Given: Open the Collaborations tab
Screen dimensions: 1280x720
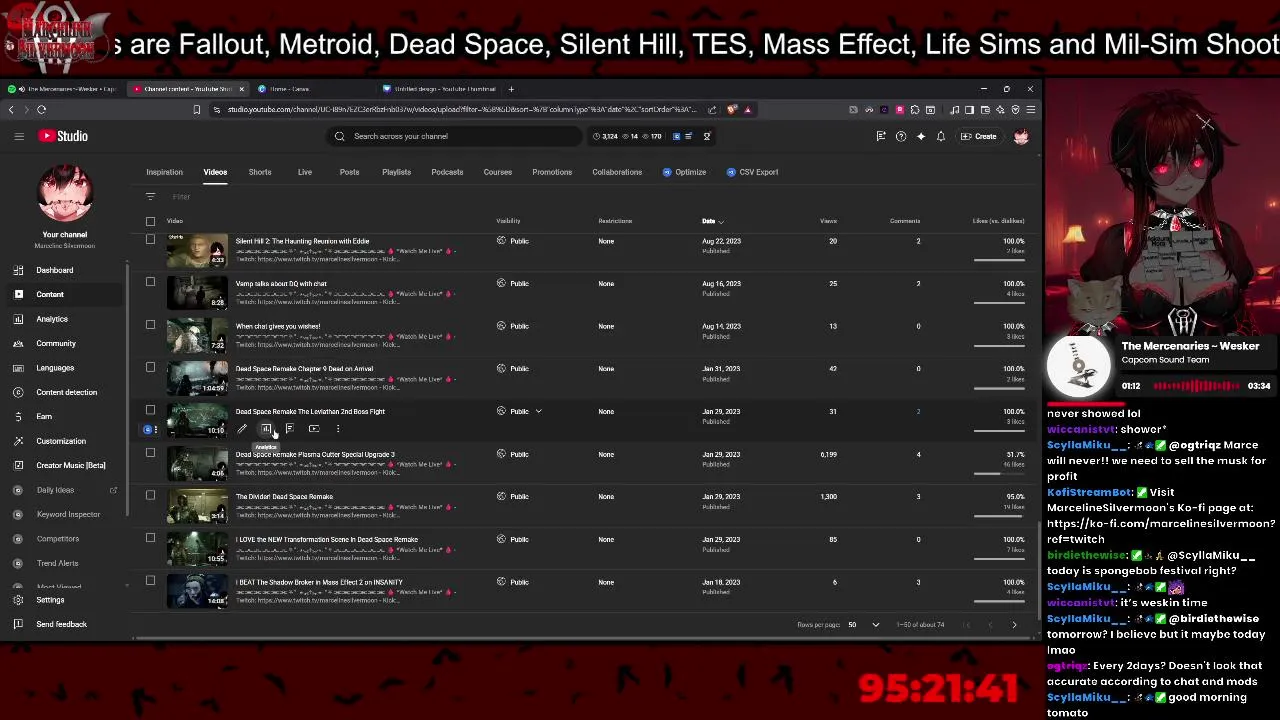Looking at the screenshot, I should 617,172.
